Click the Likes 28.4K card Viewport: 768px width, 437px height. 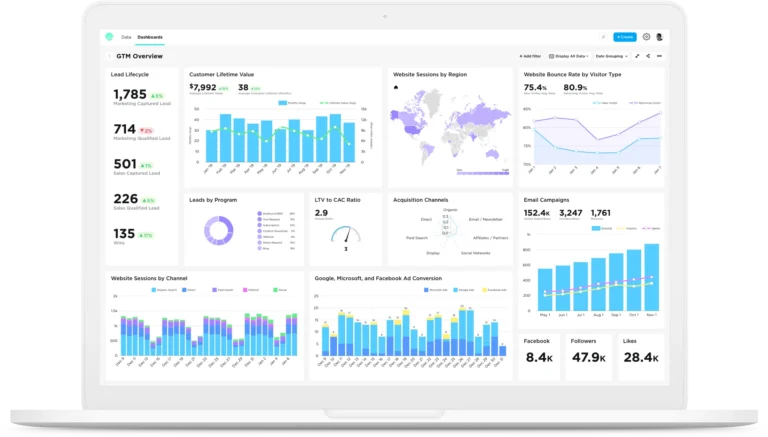641,357
